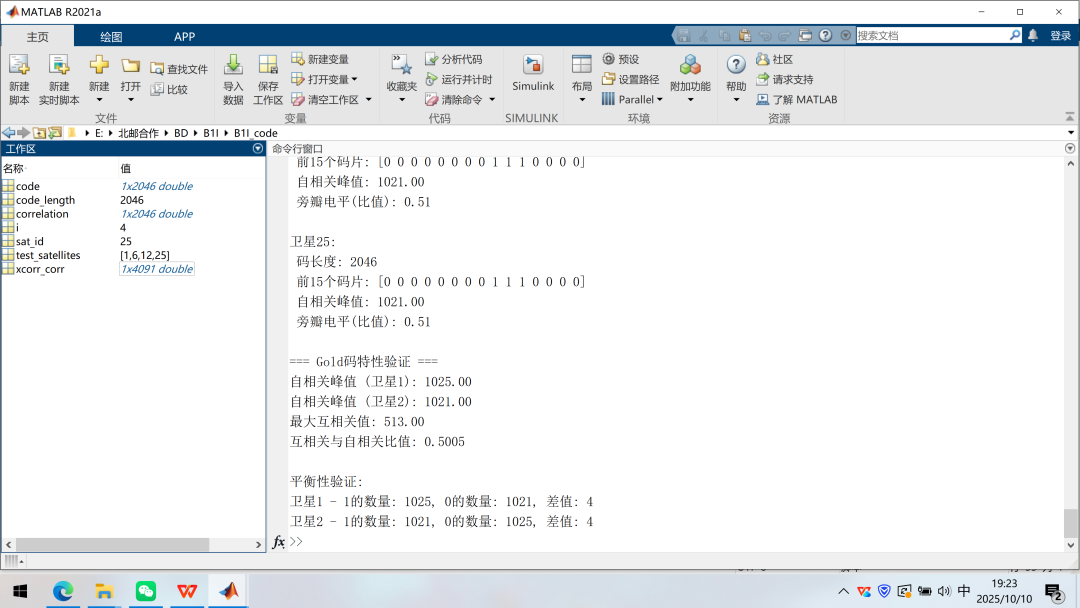Click the 帮助 (Help) question mark icon
This screenshot has width=1080, height=608.
pos(736,65)
